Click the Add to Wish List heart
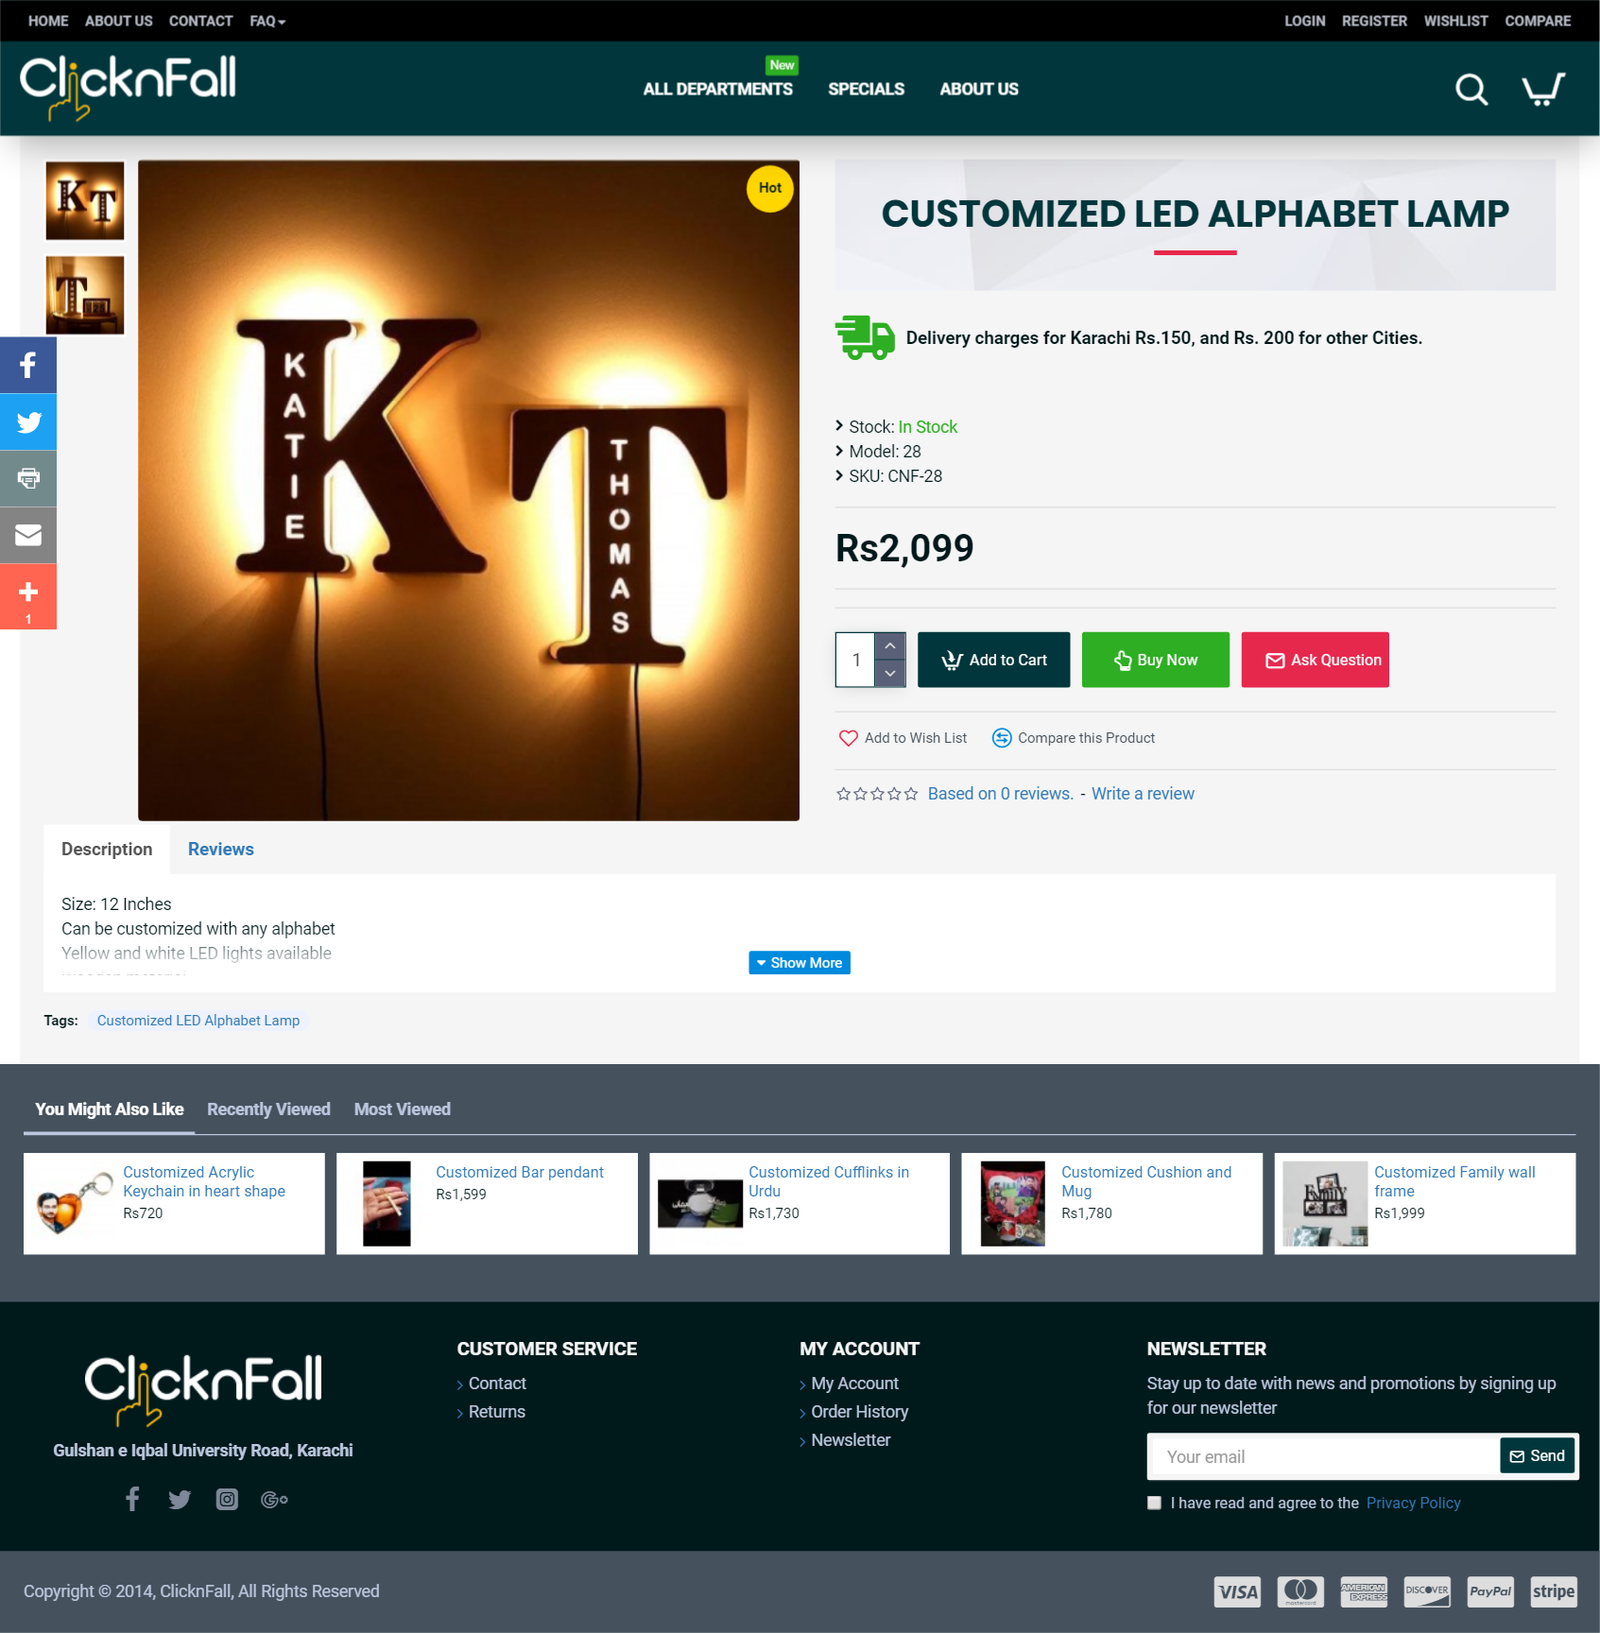The image size is (1600, 1633). 848,738
